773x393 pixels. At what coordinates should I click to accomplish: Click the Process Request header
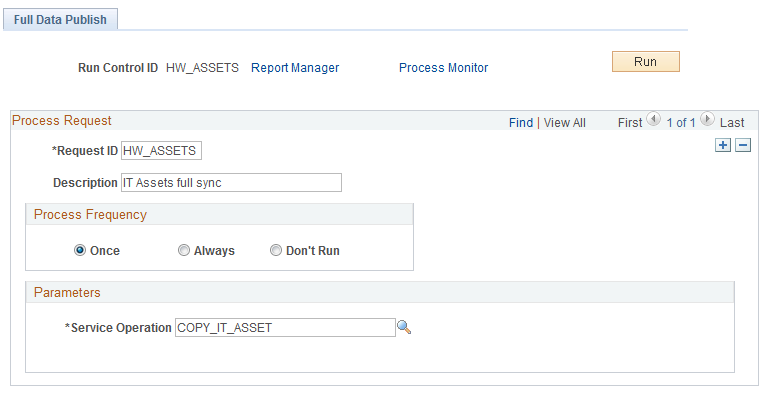62,120
